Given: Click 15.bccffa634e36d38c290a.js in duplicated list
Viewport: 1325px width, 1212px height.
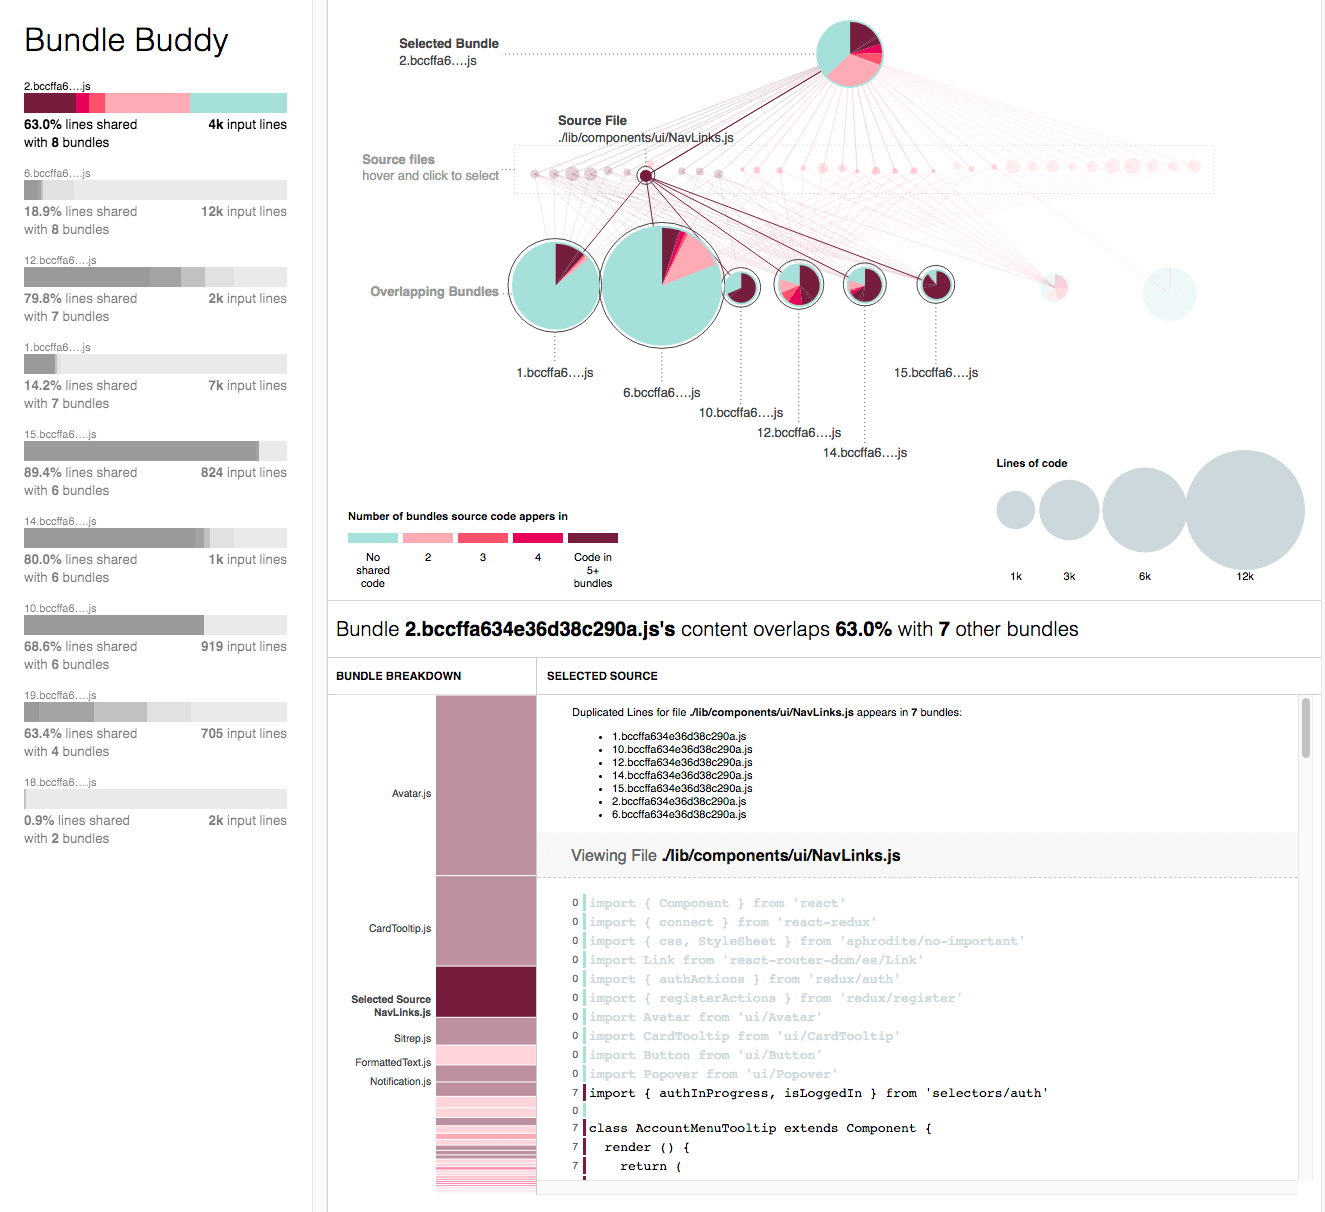Looking at the screenshot, I should click(x=682, y=788).
